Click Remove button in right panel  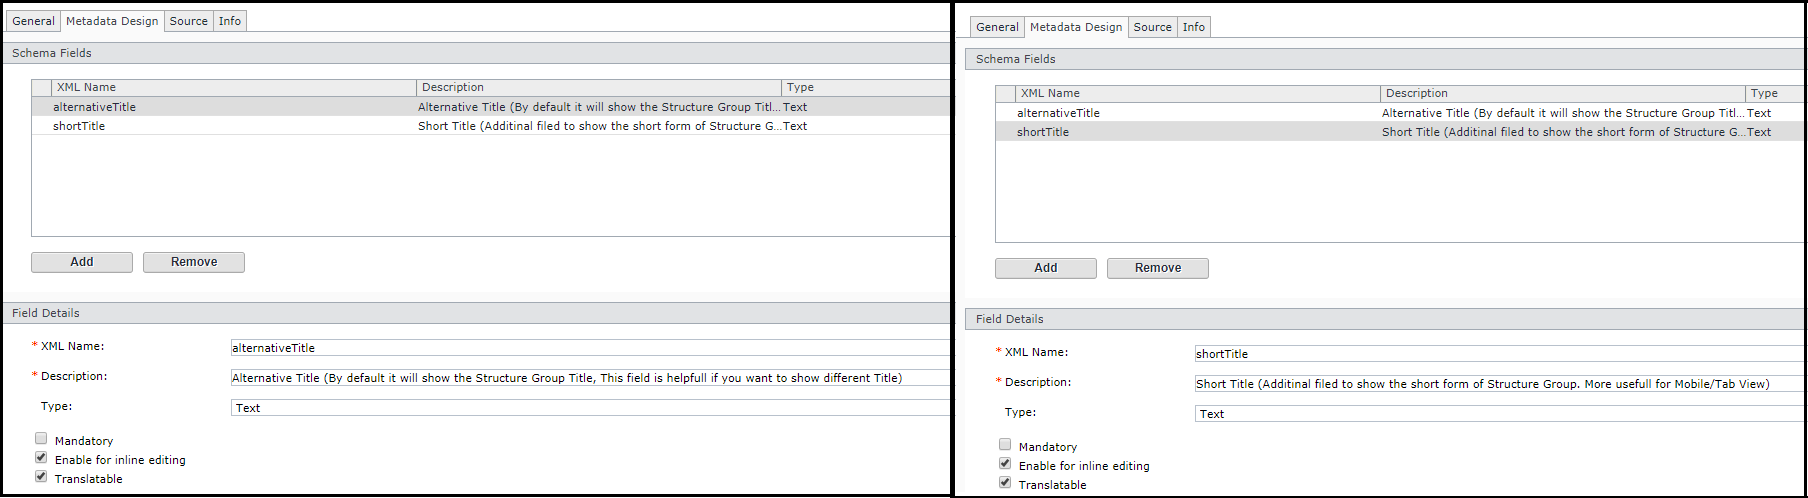[x=1157, y=268]
